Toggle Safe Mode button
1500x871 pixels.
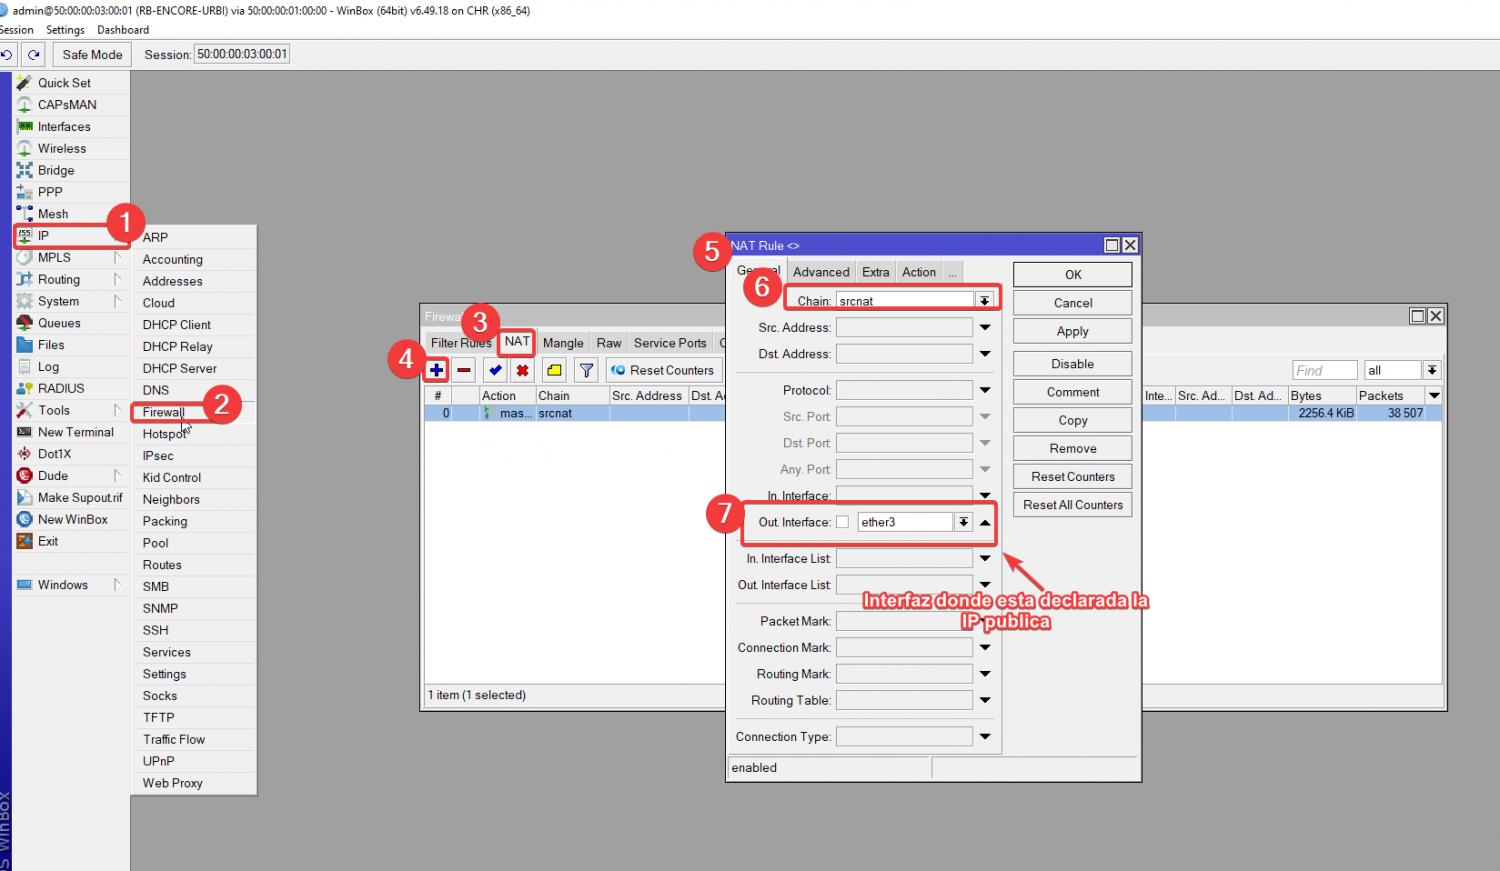[92, 55]
